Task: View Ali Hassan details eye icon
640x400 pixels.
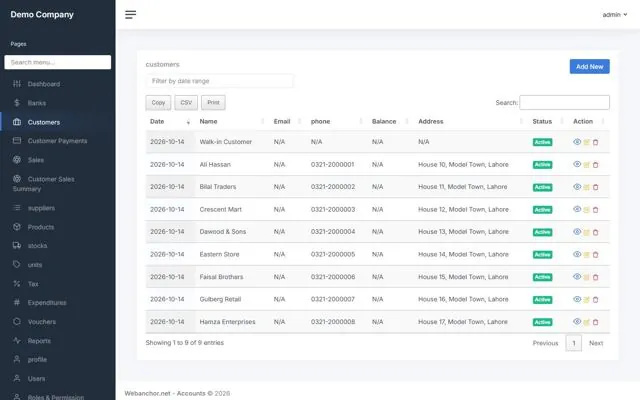Action: 577,164
